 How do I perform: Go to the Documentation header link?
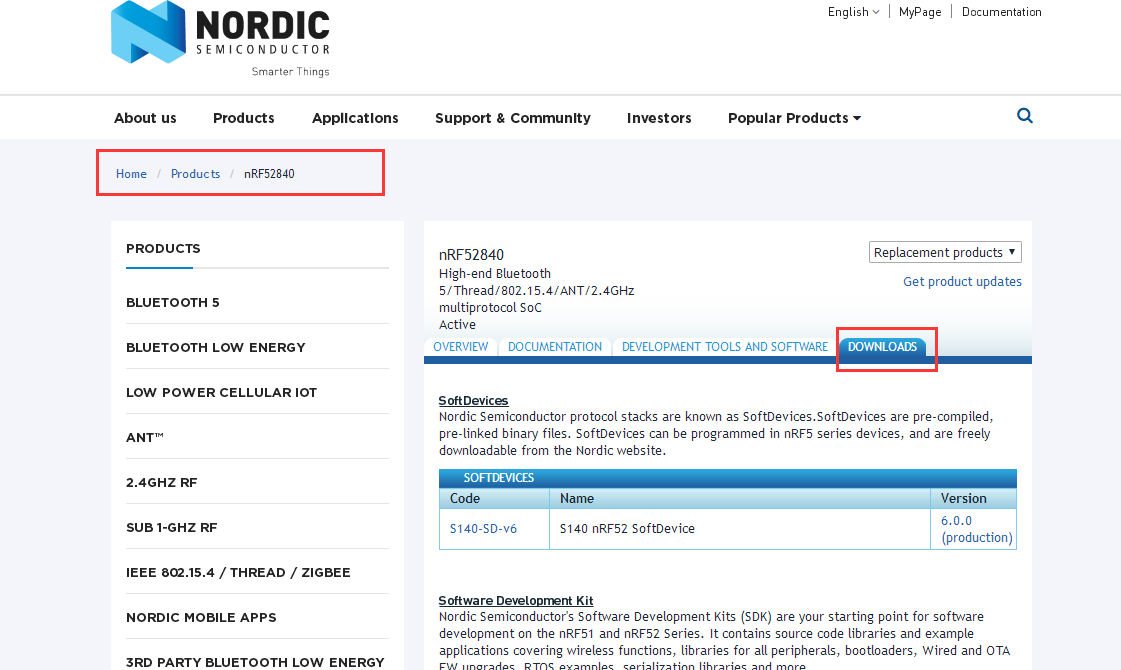(1001, 12)
